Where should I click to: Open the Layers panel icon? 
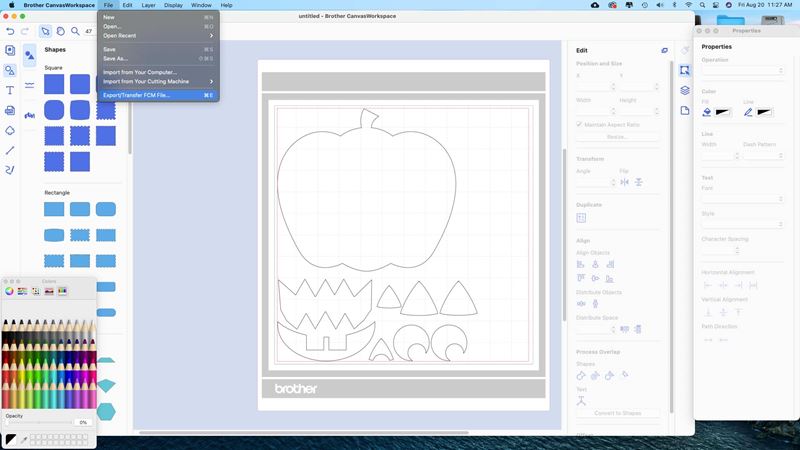pyautogui.click(x=685, y=90)
